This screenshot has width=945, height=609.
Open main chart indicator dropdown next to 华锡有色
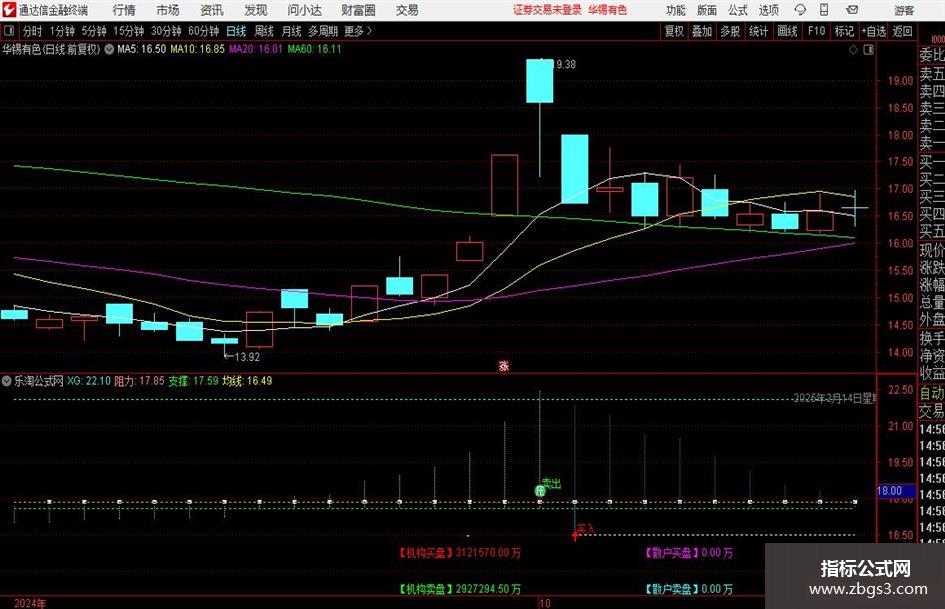[x=109, y=49]
